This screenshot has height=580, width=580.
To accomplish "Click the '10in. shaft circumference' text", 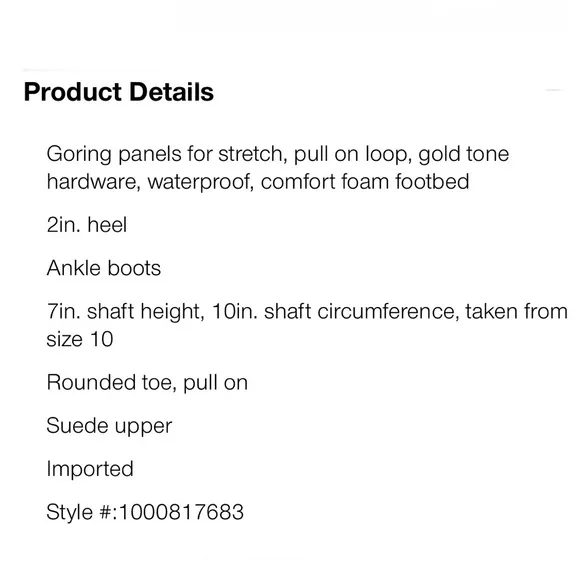I will click(x=335, y=311).
